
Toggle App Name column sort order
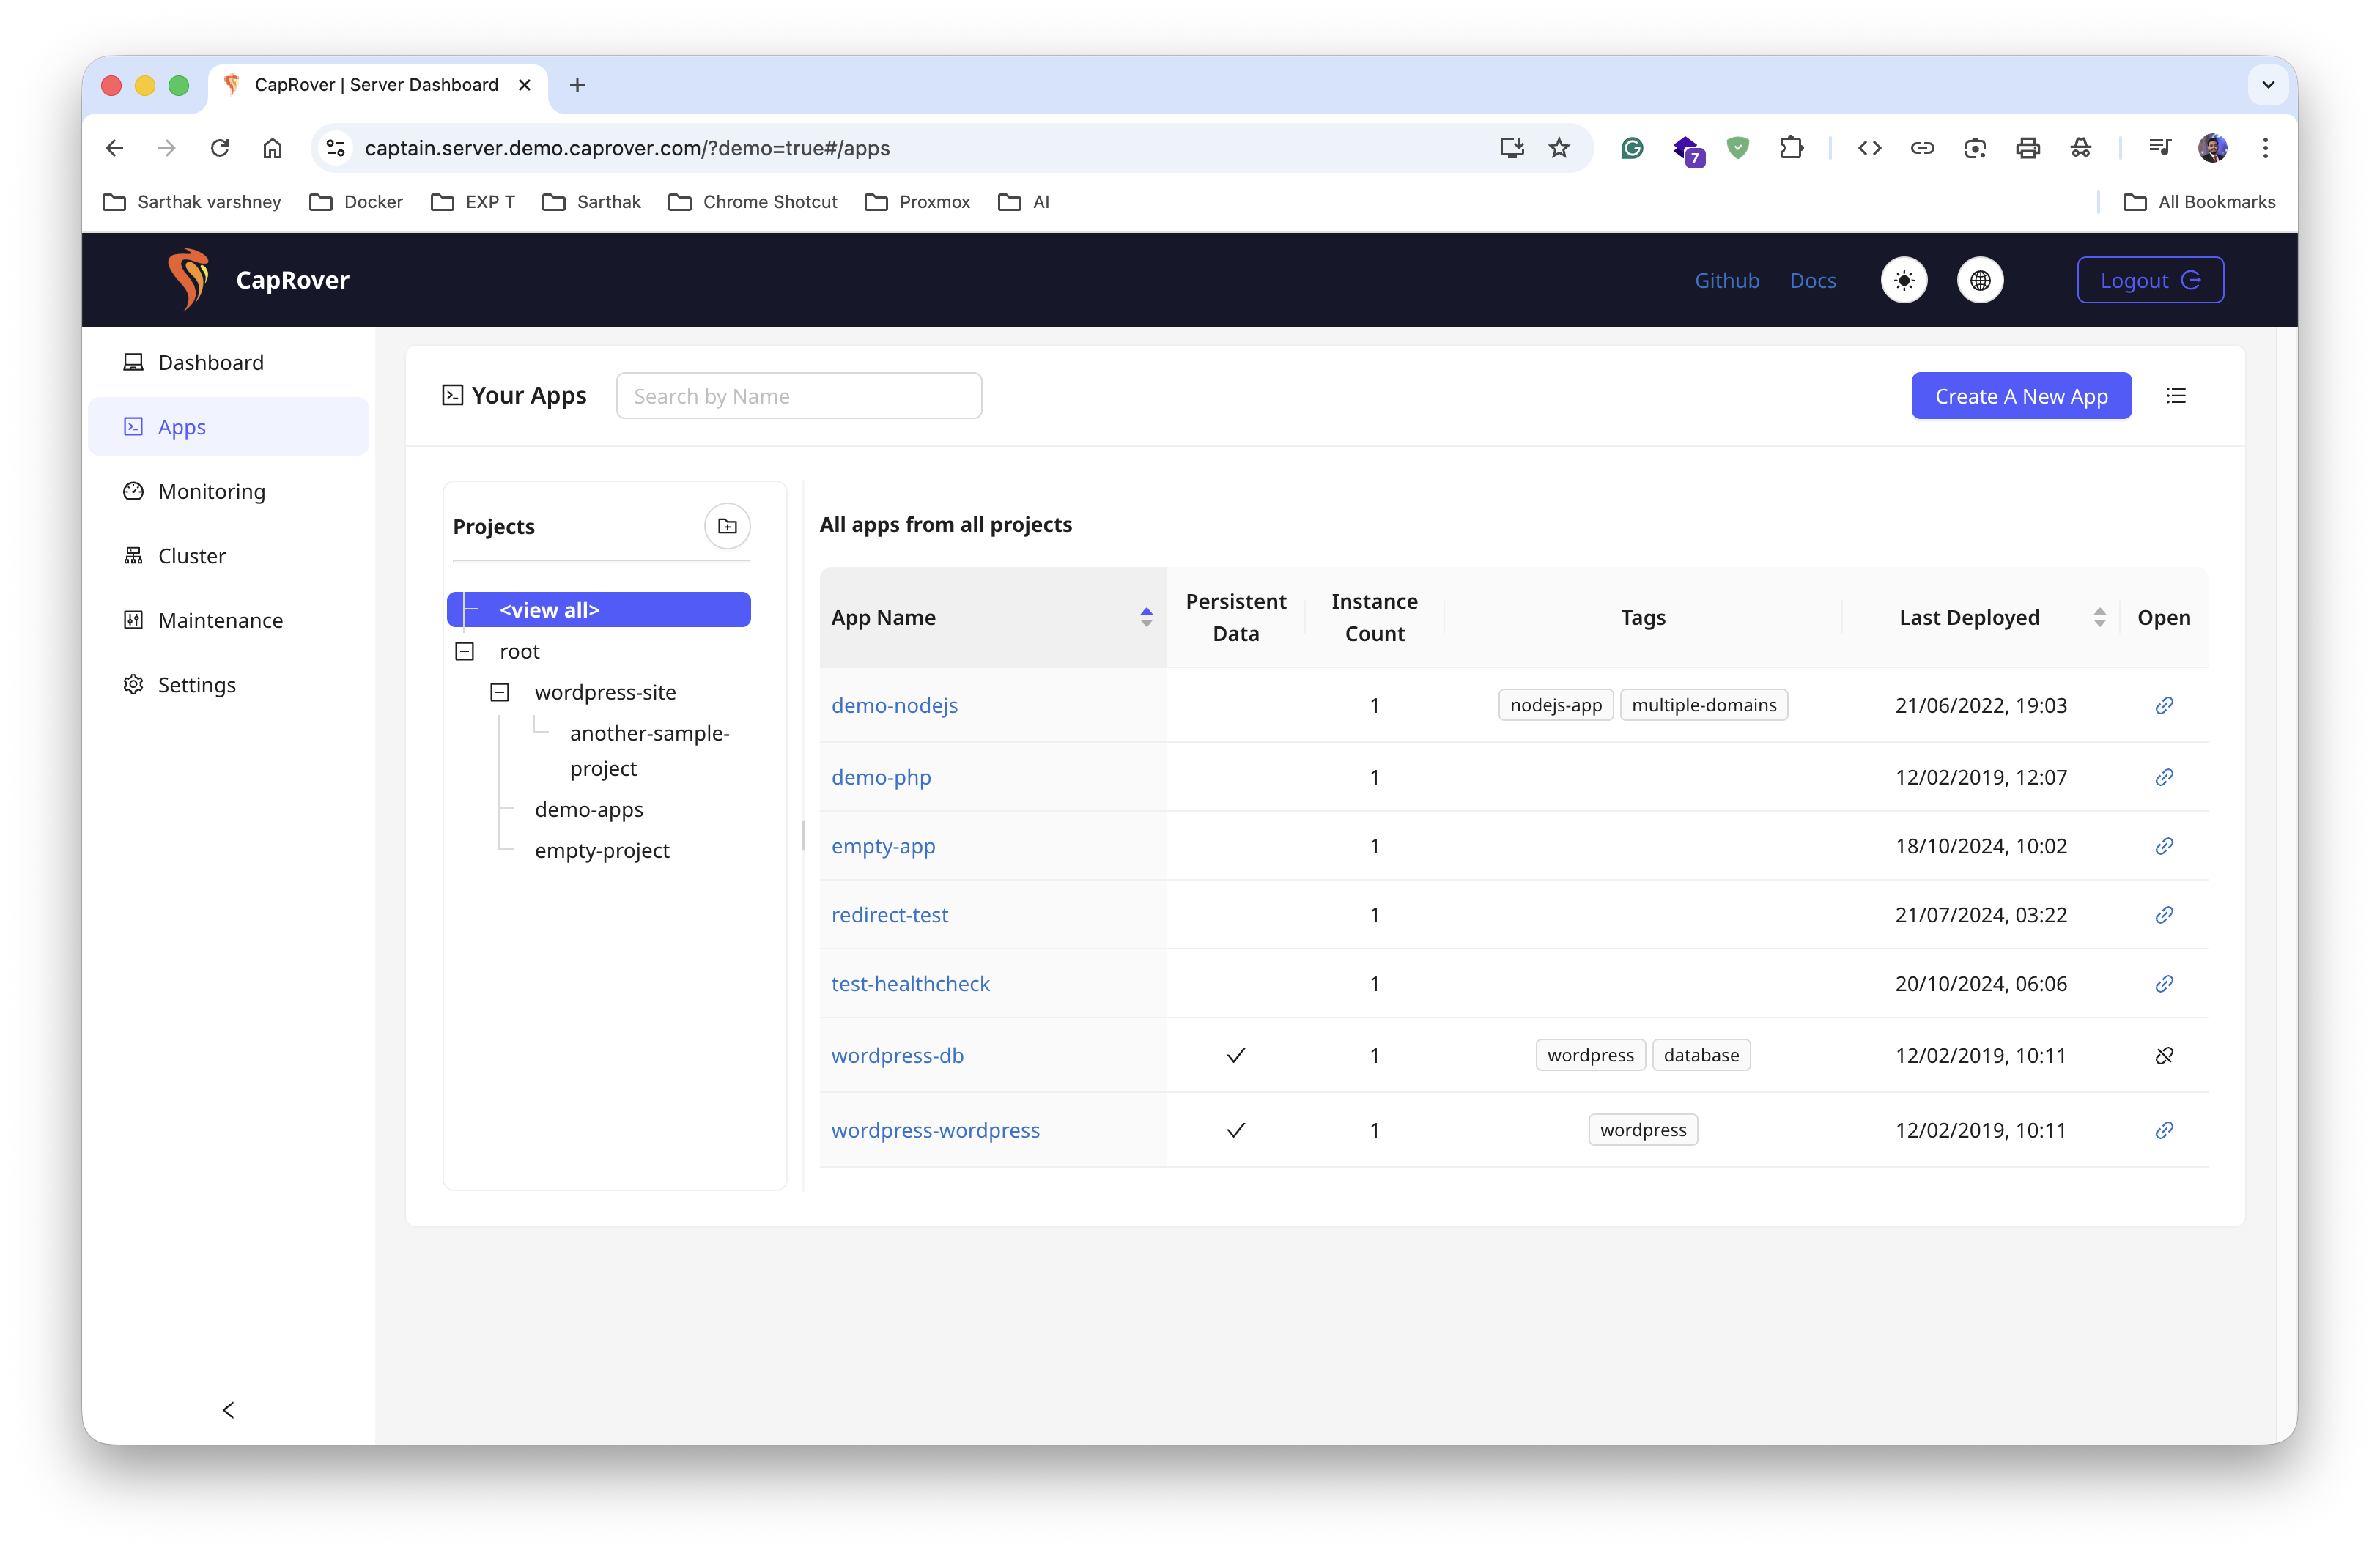click(1146, 617)
